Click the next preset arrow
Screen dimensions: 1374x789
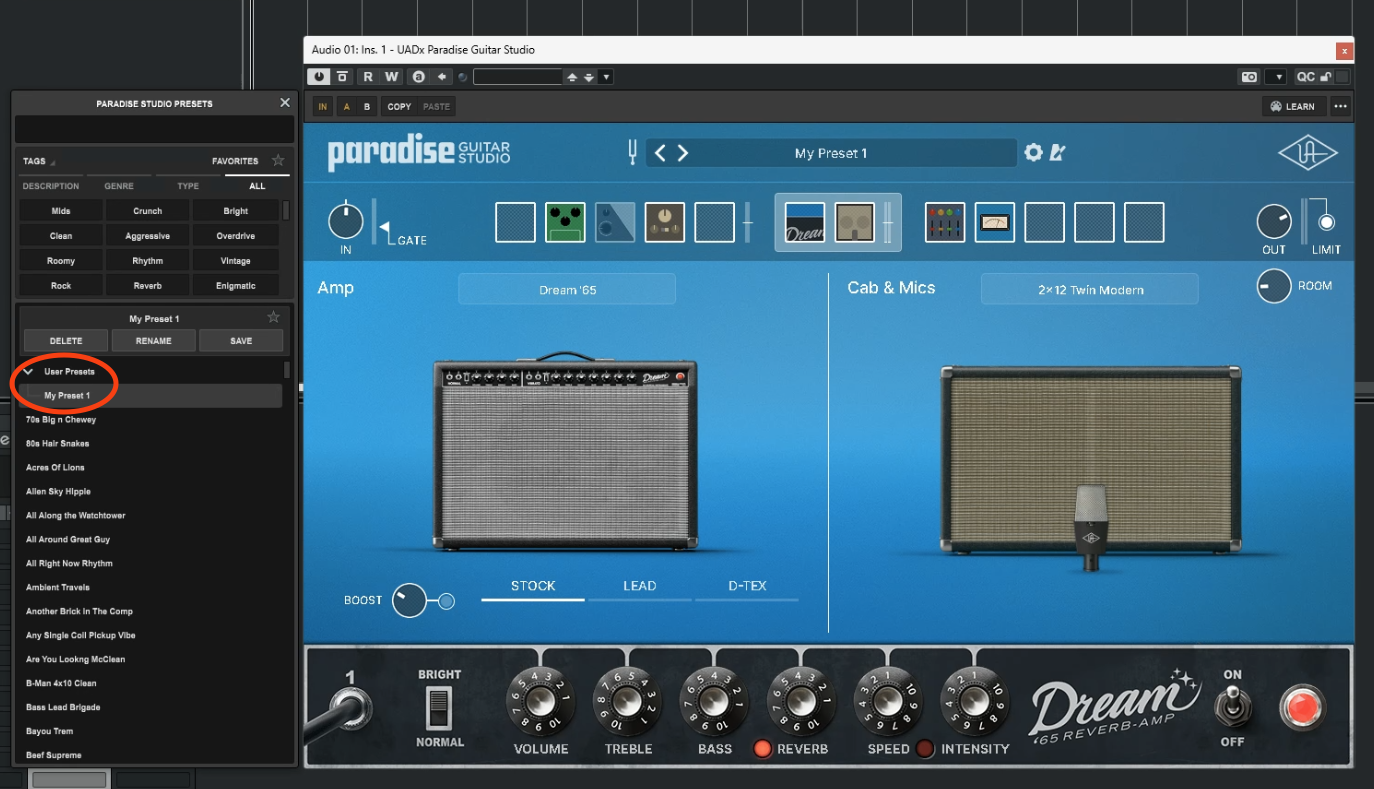tap(683, 153)
